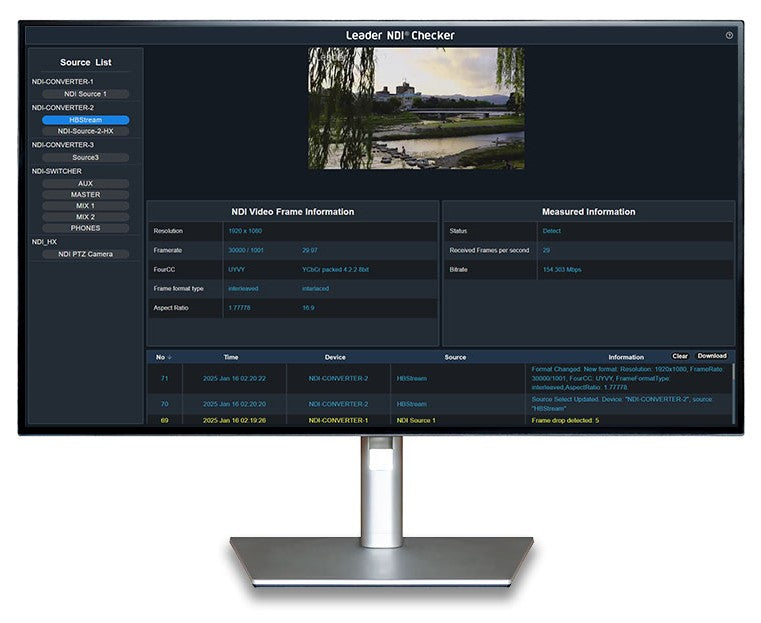Select Source3 under NDI-CONVERTER-3
Screen dimensions: 761x623
coord(85,157)
